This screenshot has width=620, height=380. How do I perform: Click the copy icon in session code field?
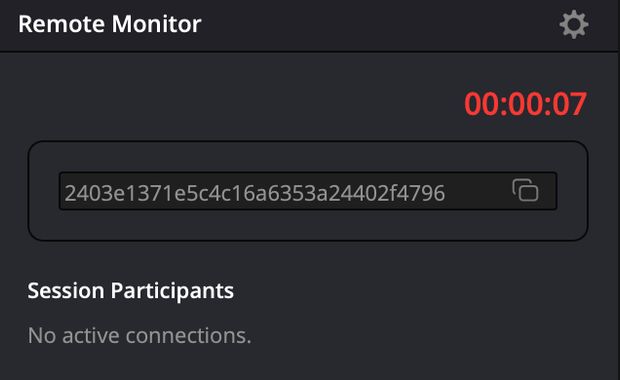(525, 190)
